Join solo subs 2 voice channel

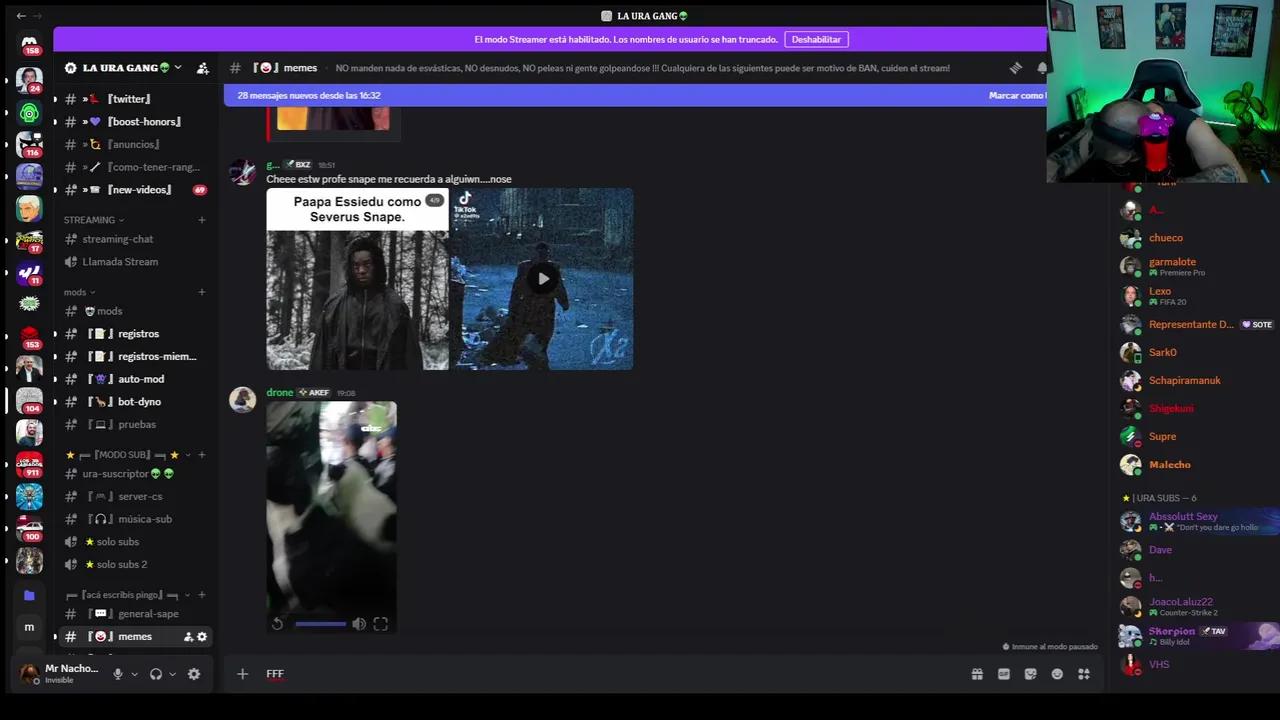click(132, 564)
